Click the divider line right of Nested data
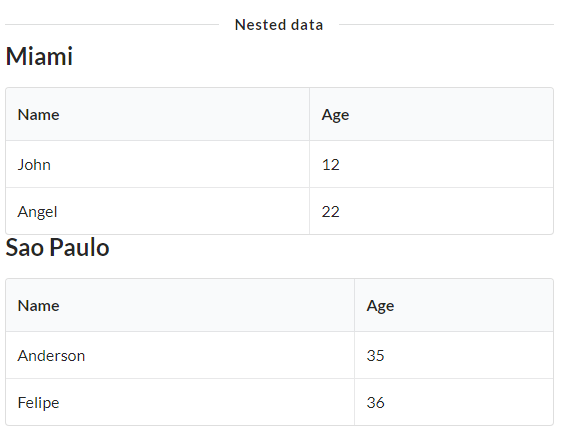 446,25
